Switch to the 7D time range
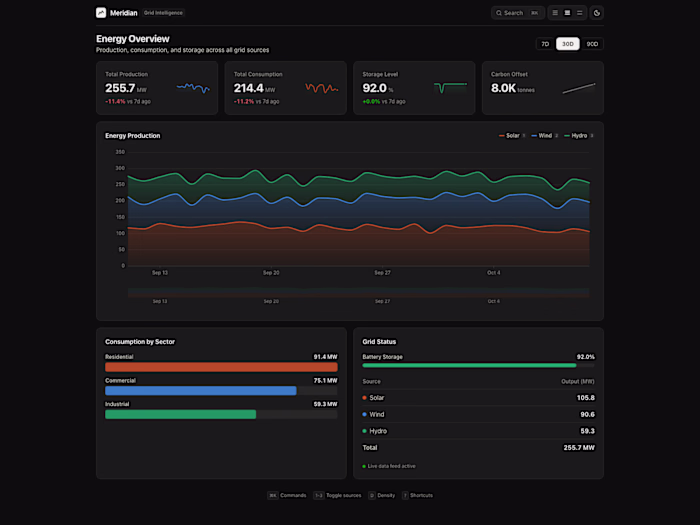700x525 pixels. pyautogui.click(x=545, y=44)
